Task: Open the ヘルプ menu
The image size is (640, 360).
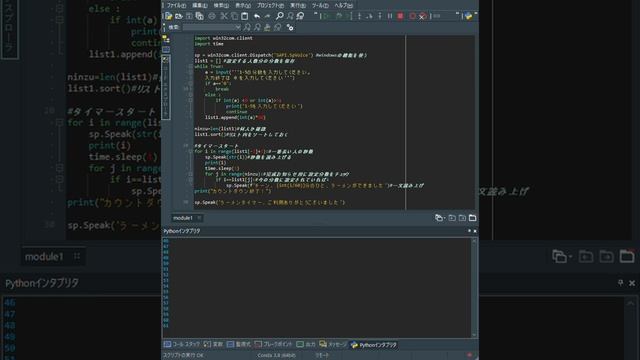Action: point(343,5)
